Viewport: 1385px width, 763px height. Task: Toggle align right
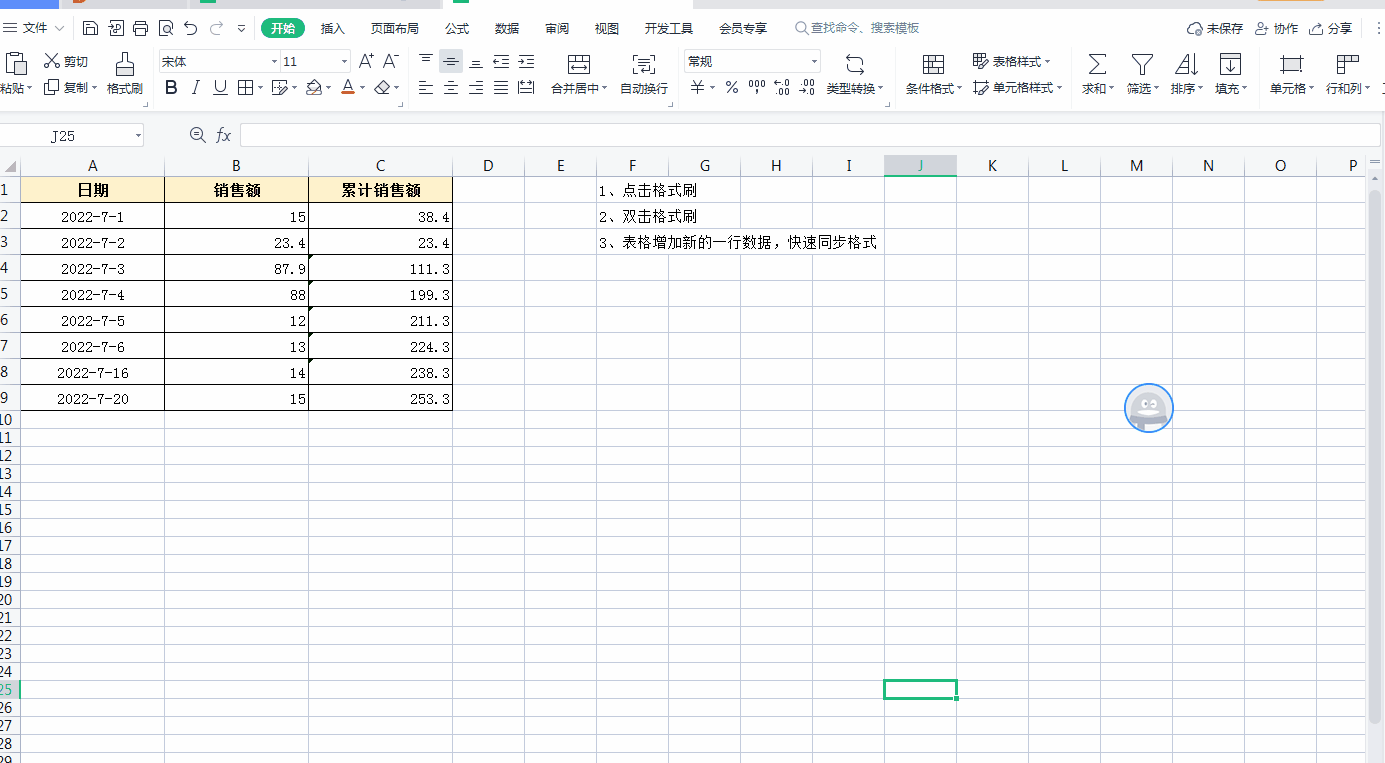pyautogui.click(x=476, y=88)
